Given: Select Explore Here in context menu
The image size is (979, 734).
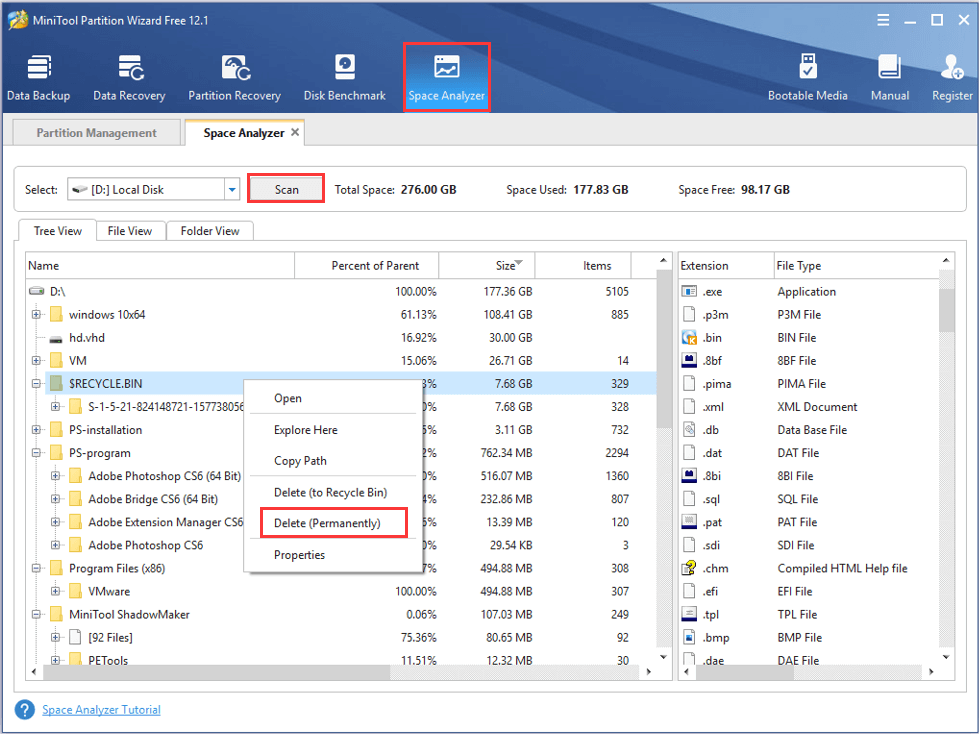Looking at the screenshot, I should [333, 430].
